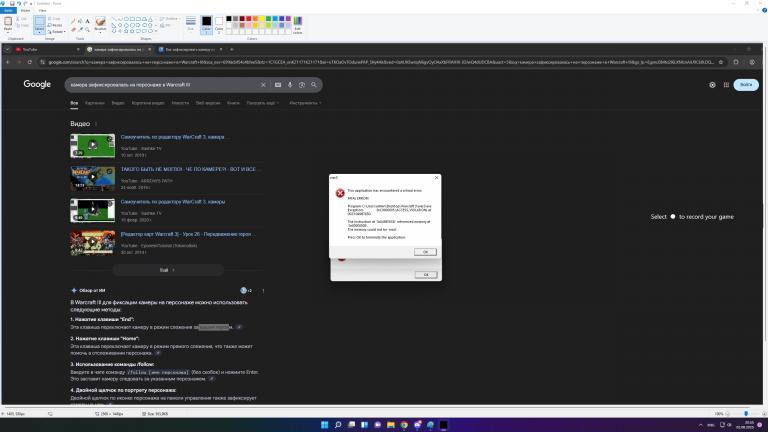Open the Outline dropdown in Shapes
This screenshot has height=432, width=768.
click(x=169, y=19)
